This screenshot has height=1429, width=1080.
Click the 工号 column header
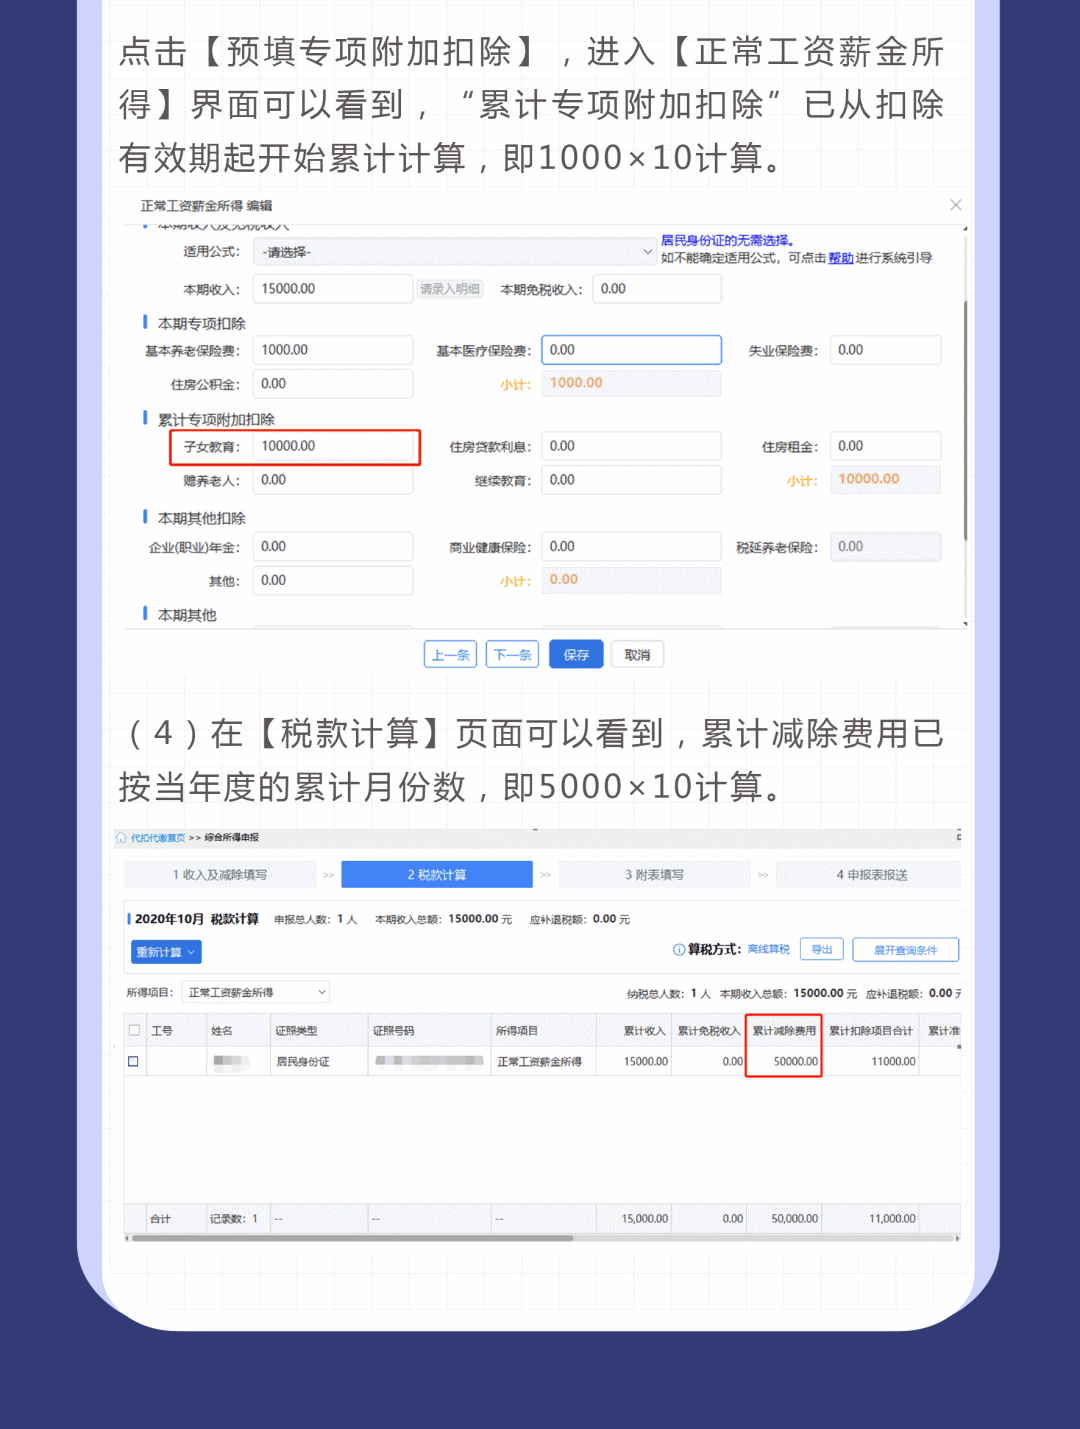175,1031
